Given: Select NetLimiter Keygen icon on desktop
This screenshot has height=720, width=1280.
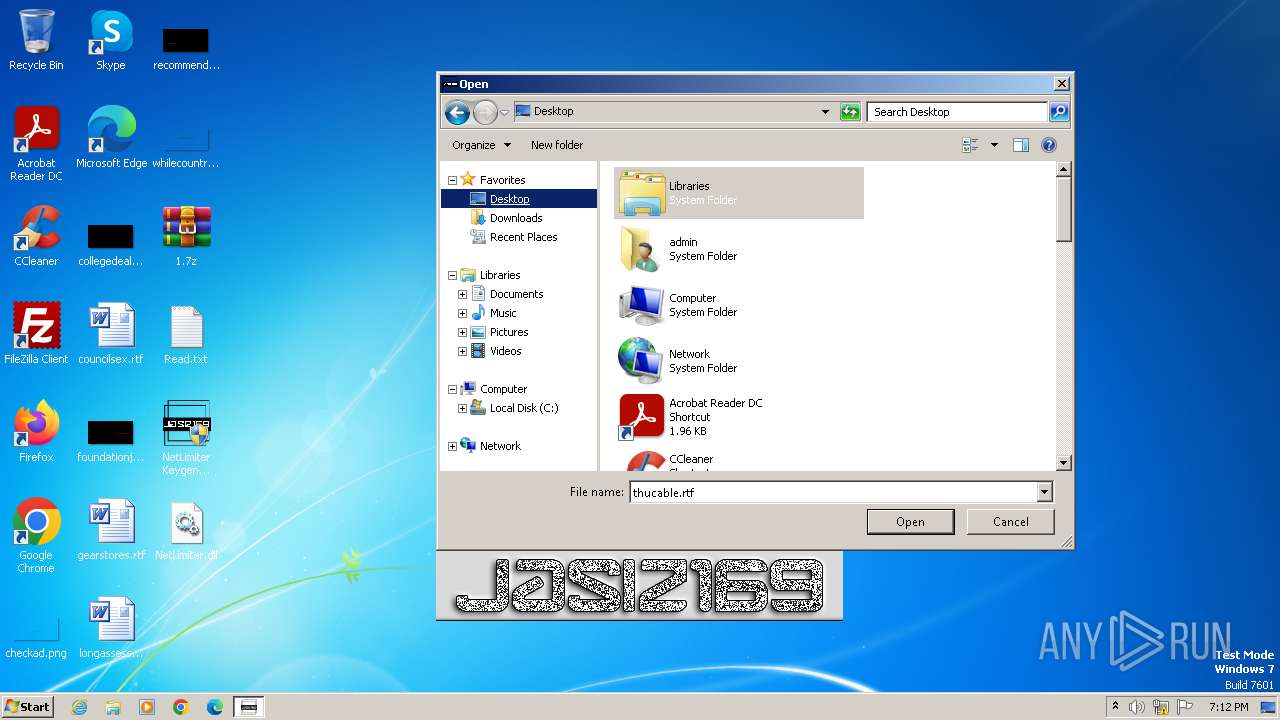Looking at the screenshot, I should [x=186, y=438].
